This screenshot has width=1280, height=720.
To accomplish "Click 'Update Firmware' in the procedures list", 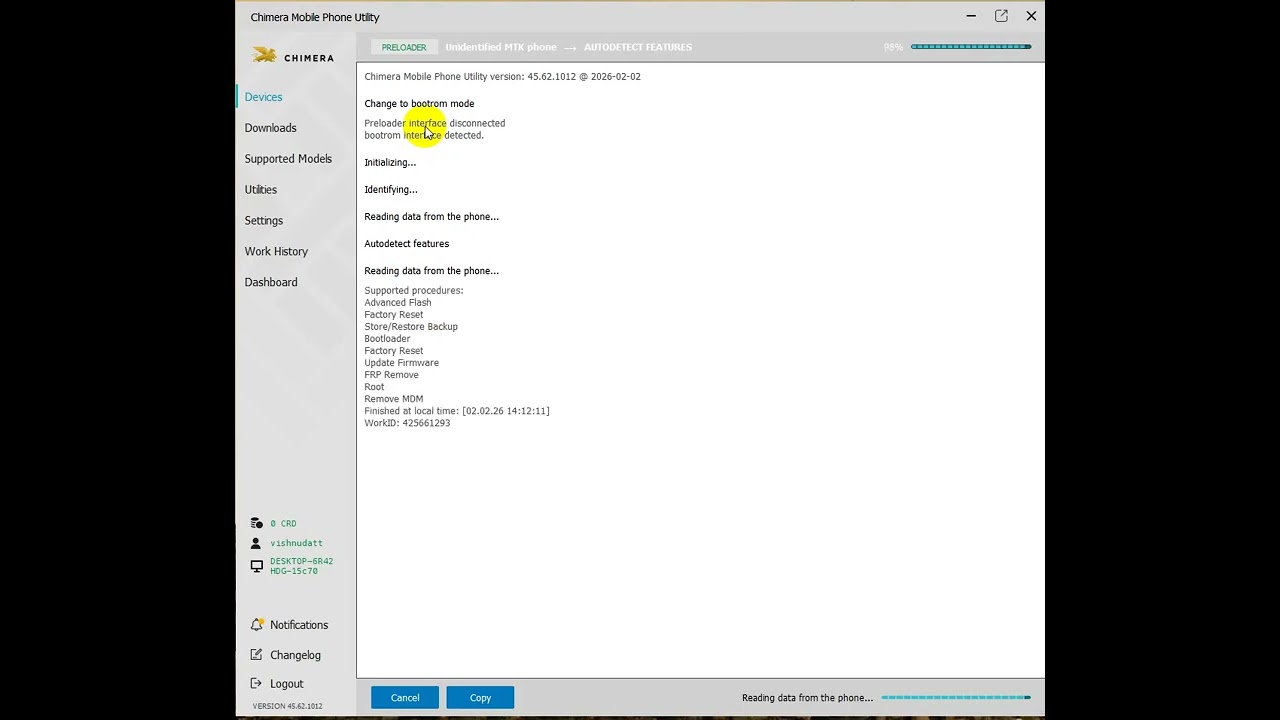I will pos(401,363).
